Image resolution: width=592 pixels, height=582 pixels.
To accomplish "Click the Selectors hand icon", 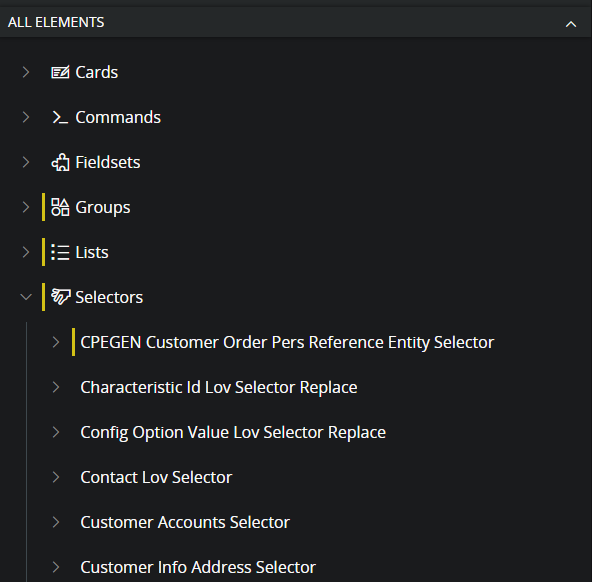I will coord(61,297).
